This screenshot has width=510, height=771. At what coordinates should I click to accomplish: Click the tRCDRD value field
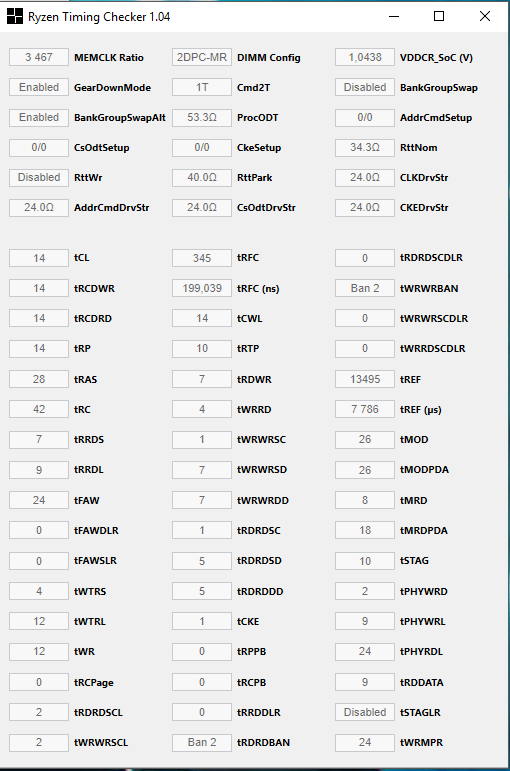[39, 318]
